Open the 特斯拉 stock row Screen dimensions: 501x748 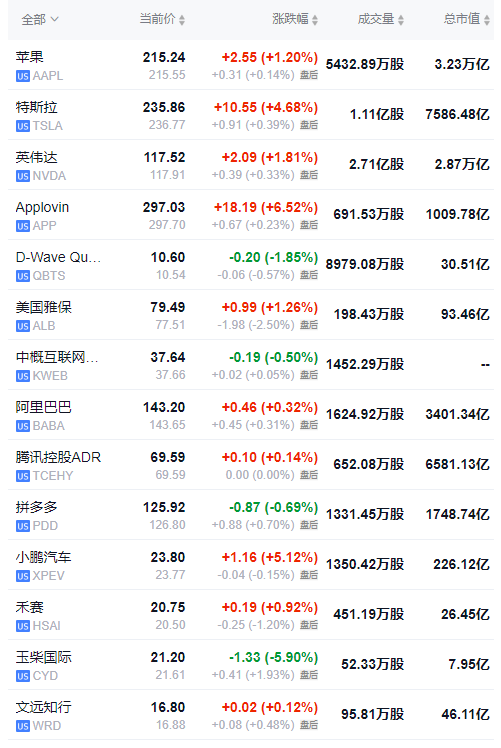[251, 115]
